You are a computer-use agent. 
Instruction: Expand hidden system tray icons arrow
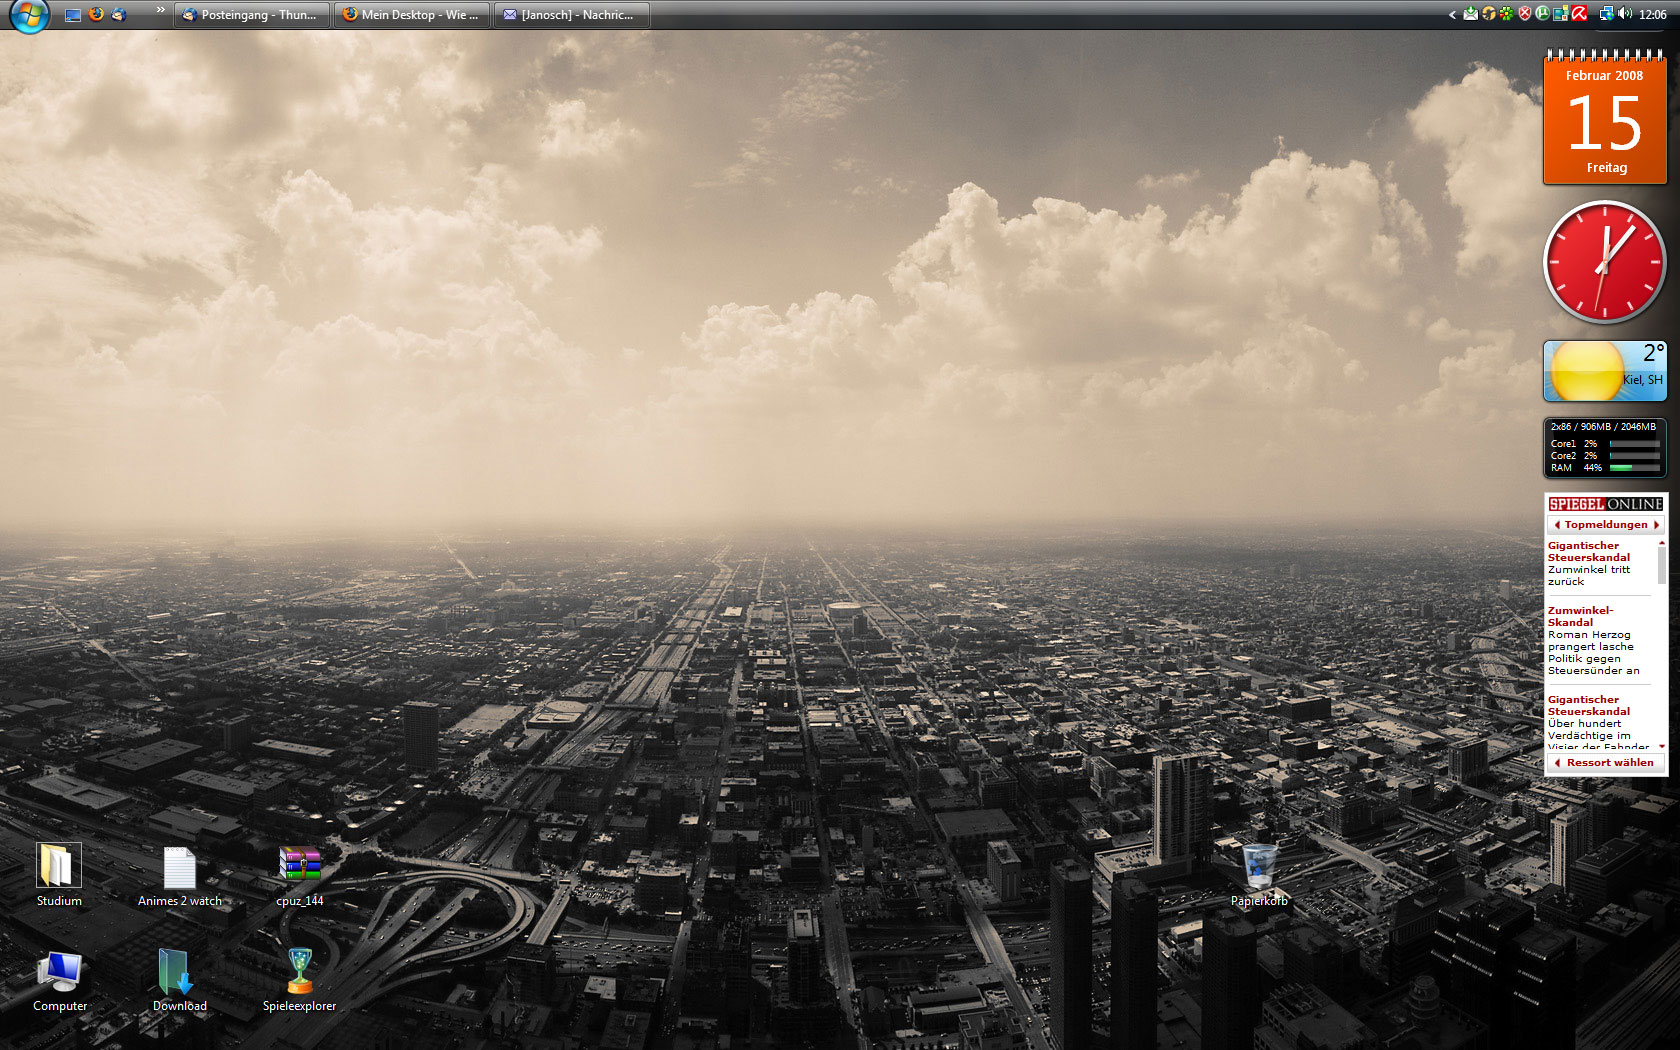pos(1452,14)
